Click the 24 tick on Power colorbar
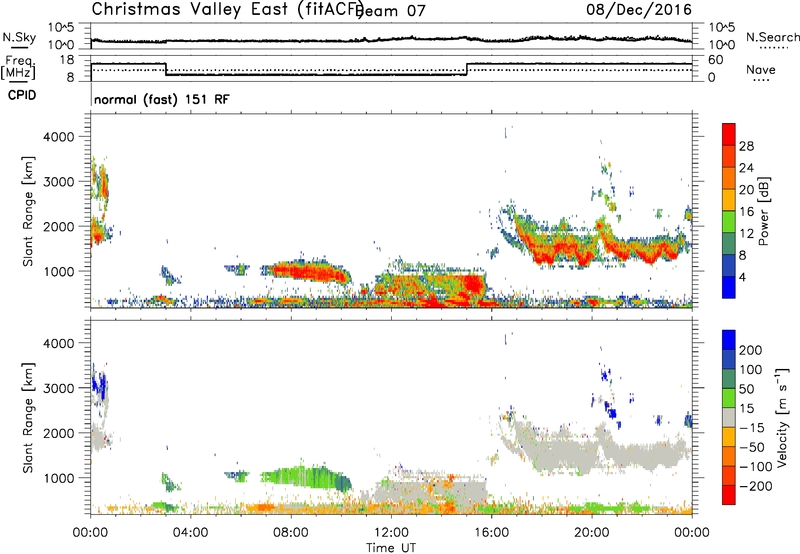Image resolution: width=800 pixels, height=554 pixels. click(746, 168)
